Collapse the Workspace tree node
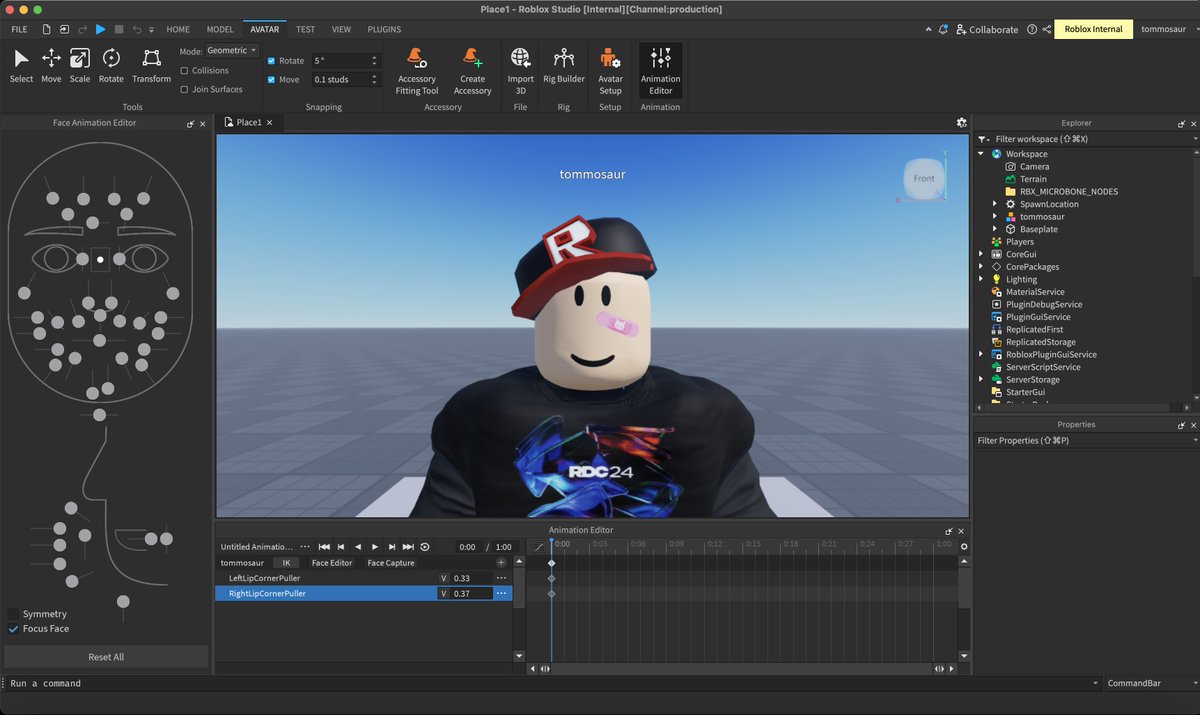The image size is (1200, 715). tap(982, 154)
